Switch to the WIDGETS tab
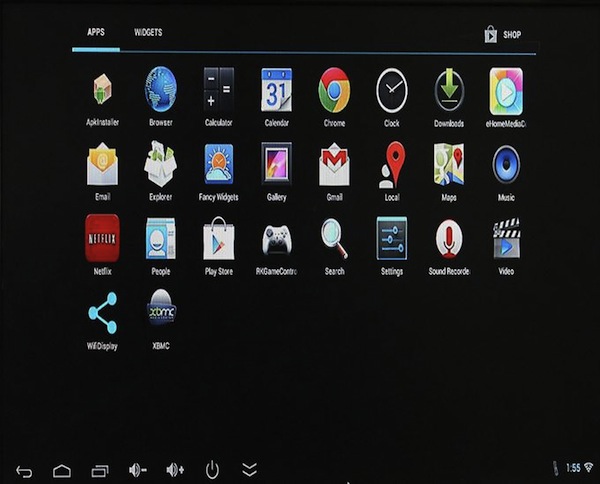Viewport: 600px width, 484px height. [x=148, y=33]
